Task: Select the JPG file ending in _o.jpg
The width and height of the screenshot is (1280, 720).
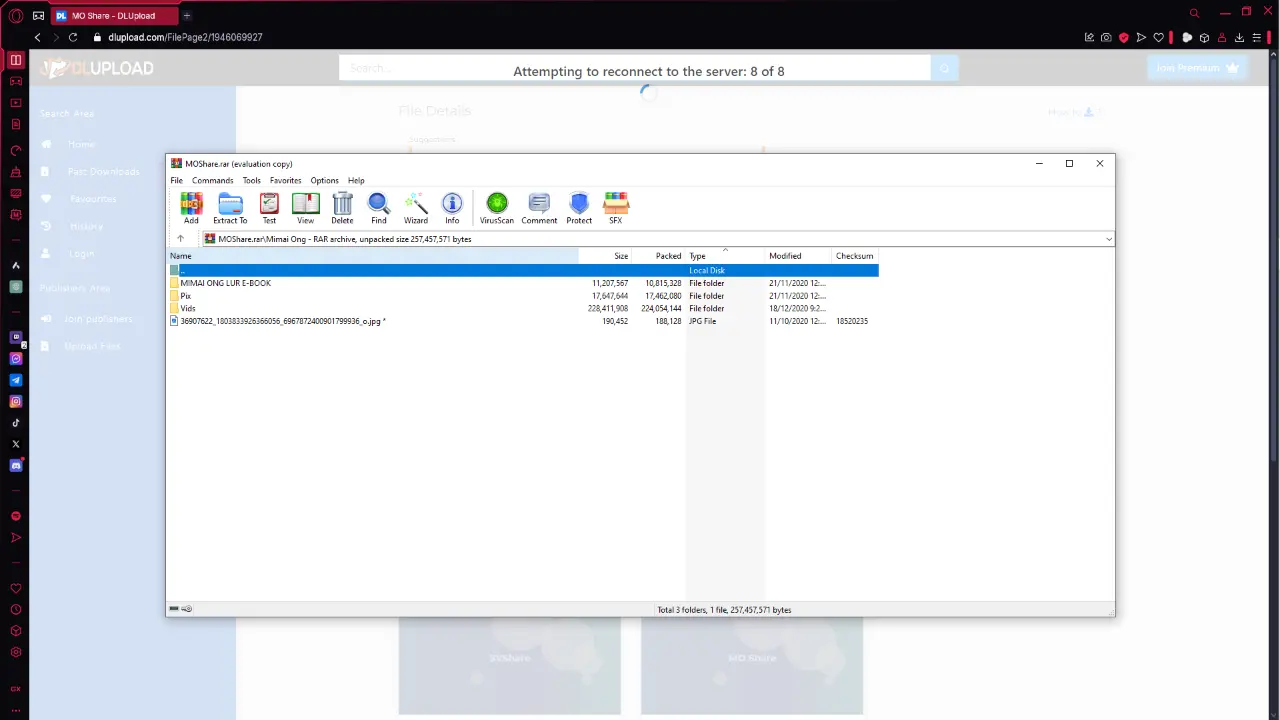Action: click(x=524, y=321)
